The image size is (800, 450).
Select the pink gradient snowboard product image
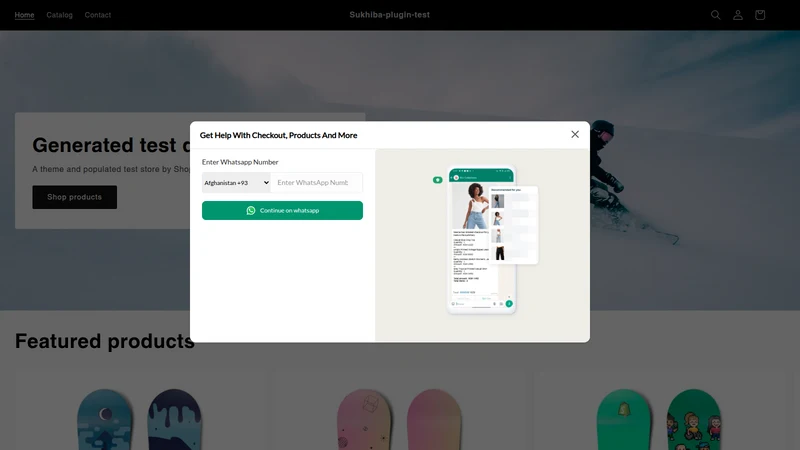click(x=399, y=419)
